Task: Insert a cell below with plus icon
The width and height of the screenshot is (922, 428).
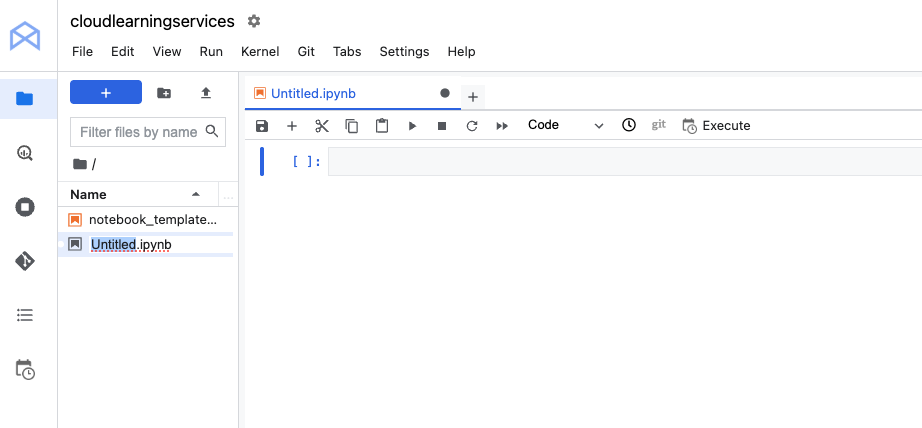Action: [292, 126]
